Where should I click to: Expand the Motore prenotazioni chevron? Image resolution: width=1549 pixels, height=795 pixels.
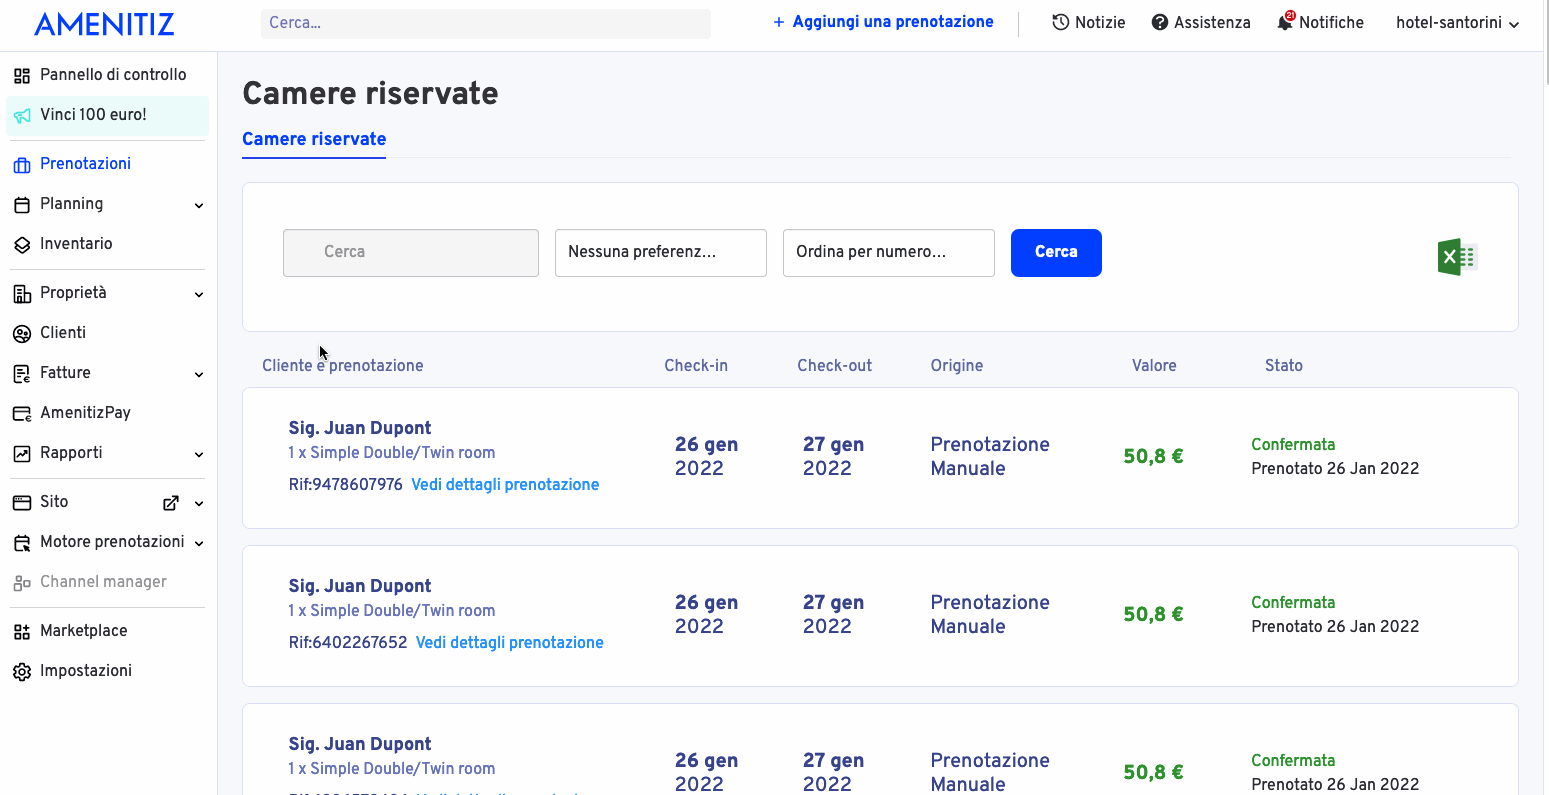[199, 543]
